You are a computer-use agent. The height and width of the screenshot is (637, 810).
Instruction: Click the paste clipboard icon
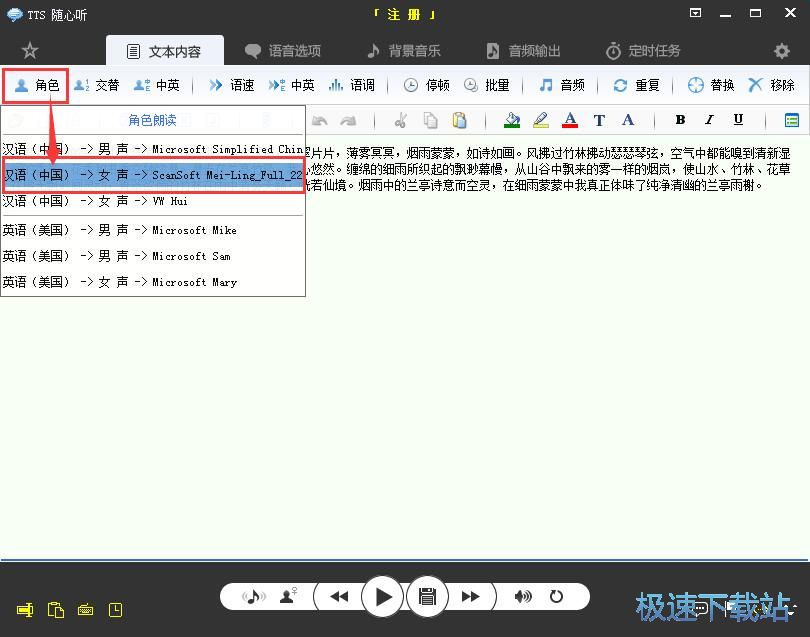[459, 120]
